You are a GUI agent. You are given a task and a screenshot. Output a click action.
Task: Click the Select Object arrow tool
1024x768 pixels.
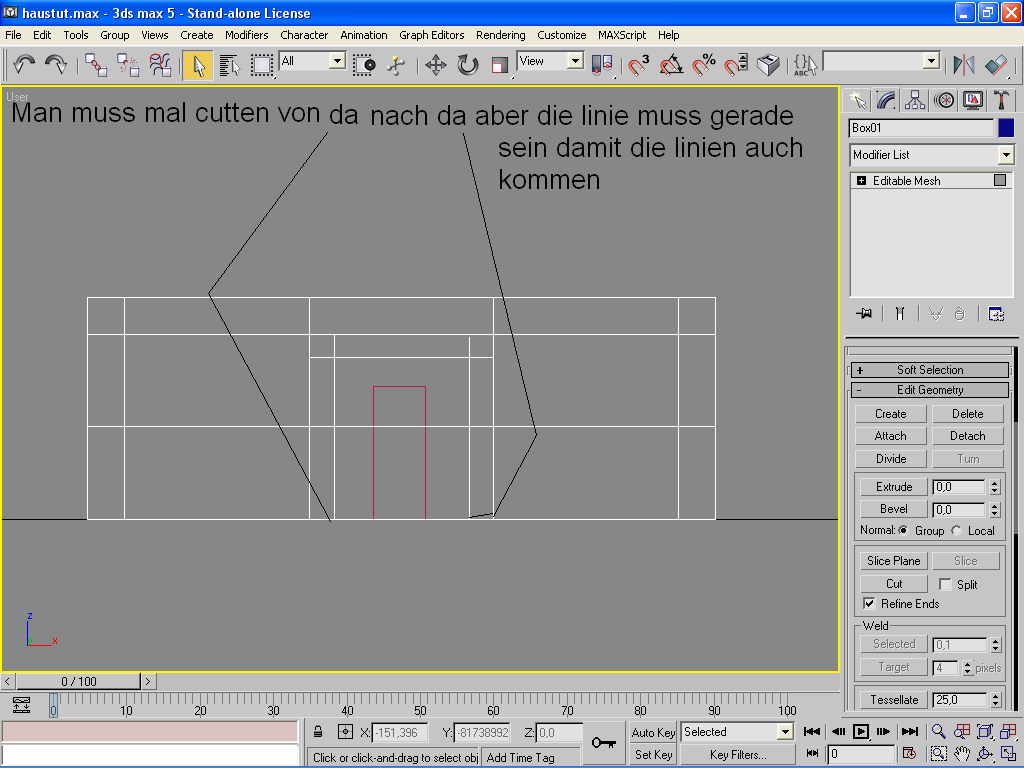(x=198, y=65)
